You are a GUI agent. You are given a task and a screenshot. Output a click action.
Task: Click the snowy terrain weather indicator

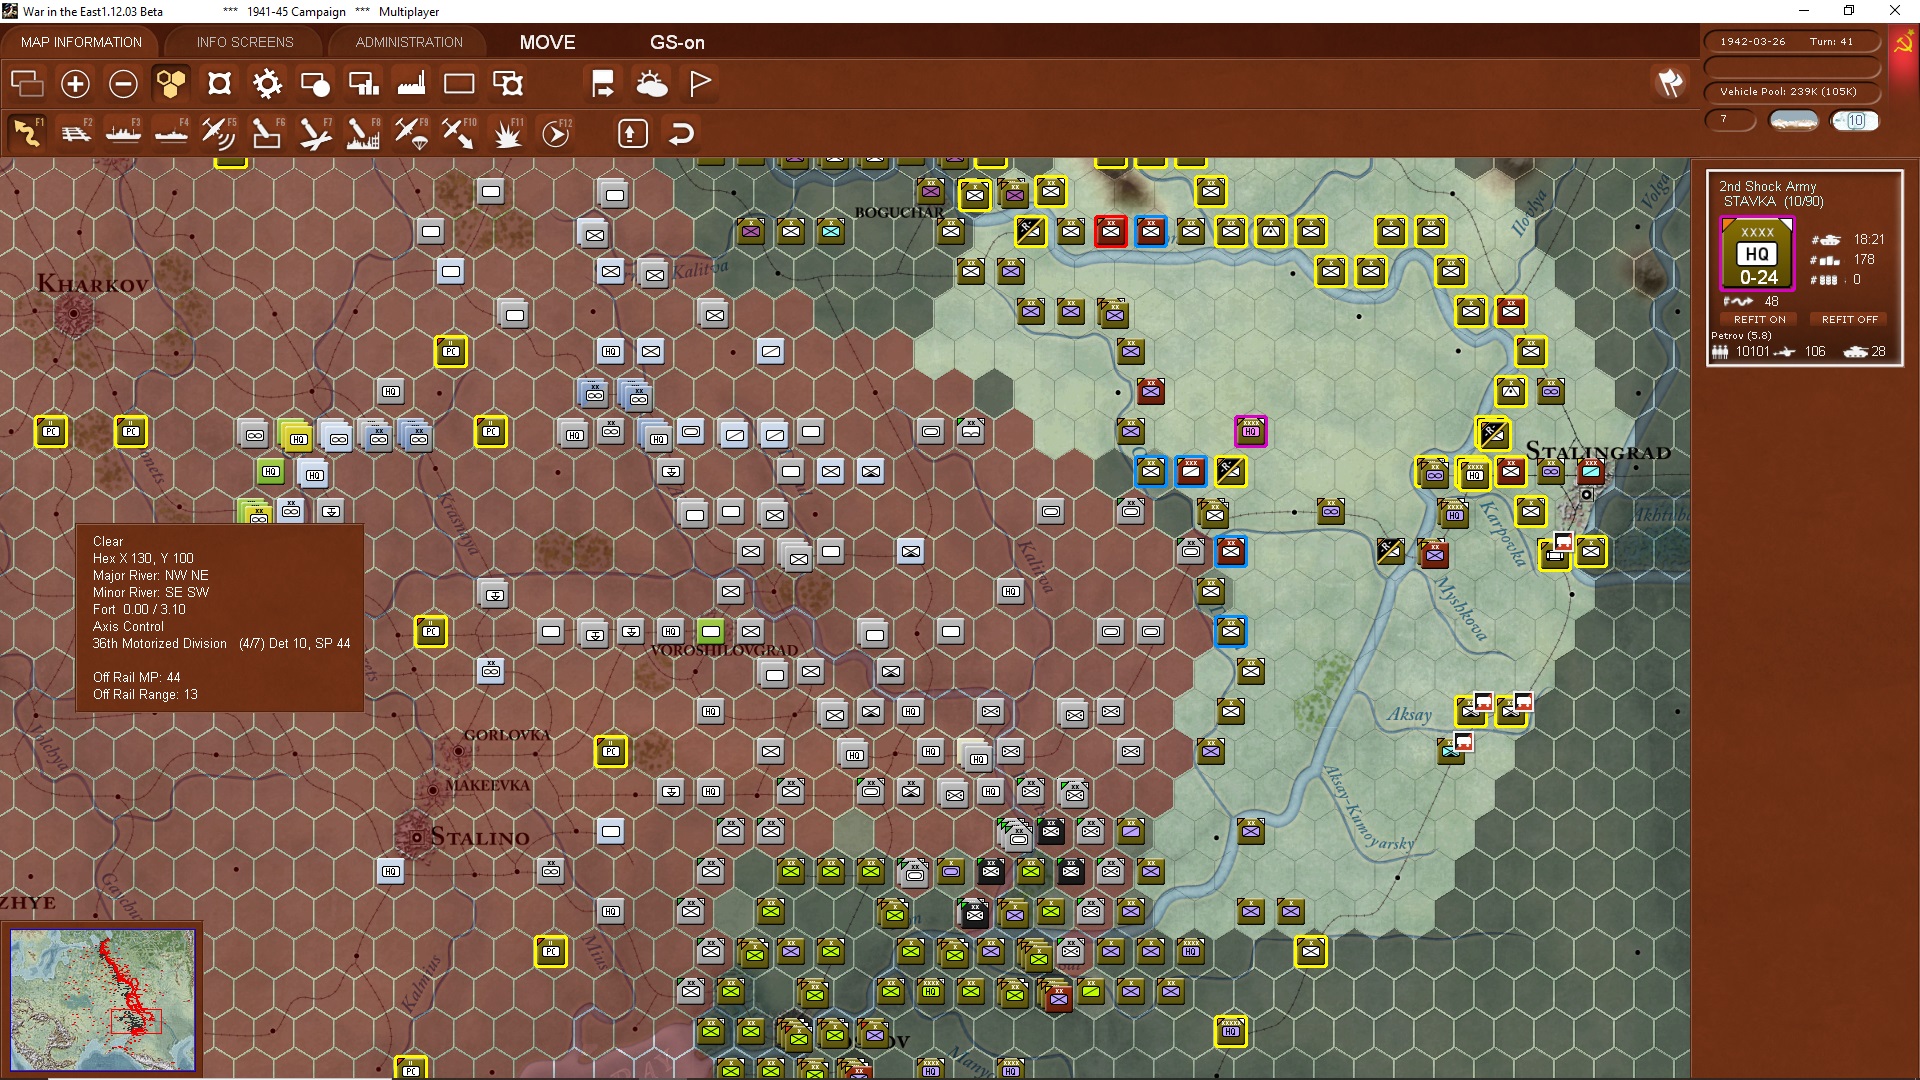[x=1793, y=121]
